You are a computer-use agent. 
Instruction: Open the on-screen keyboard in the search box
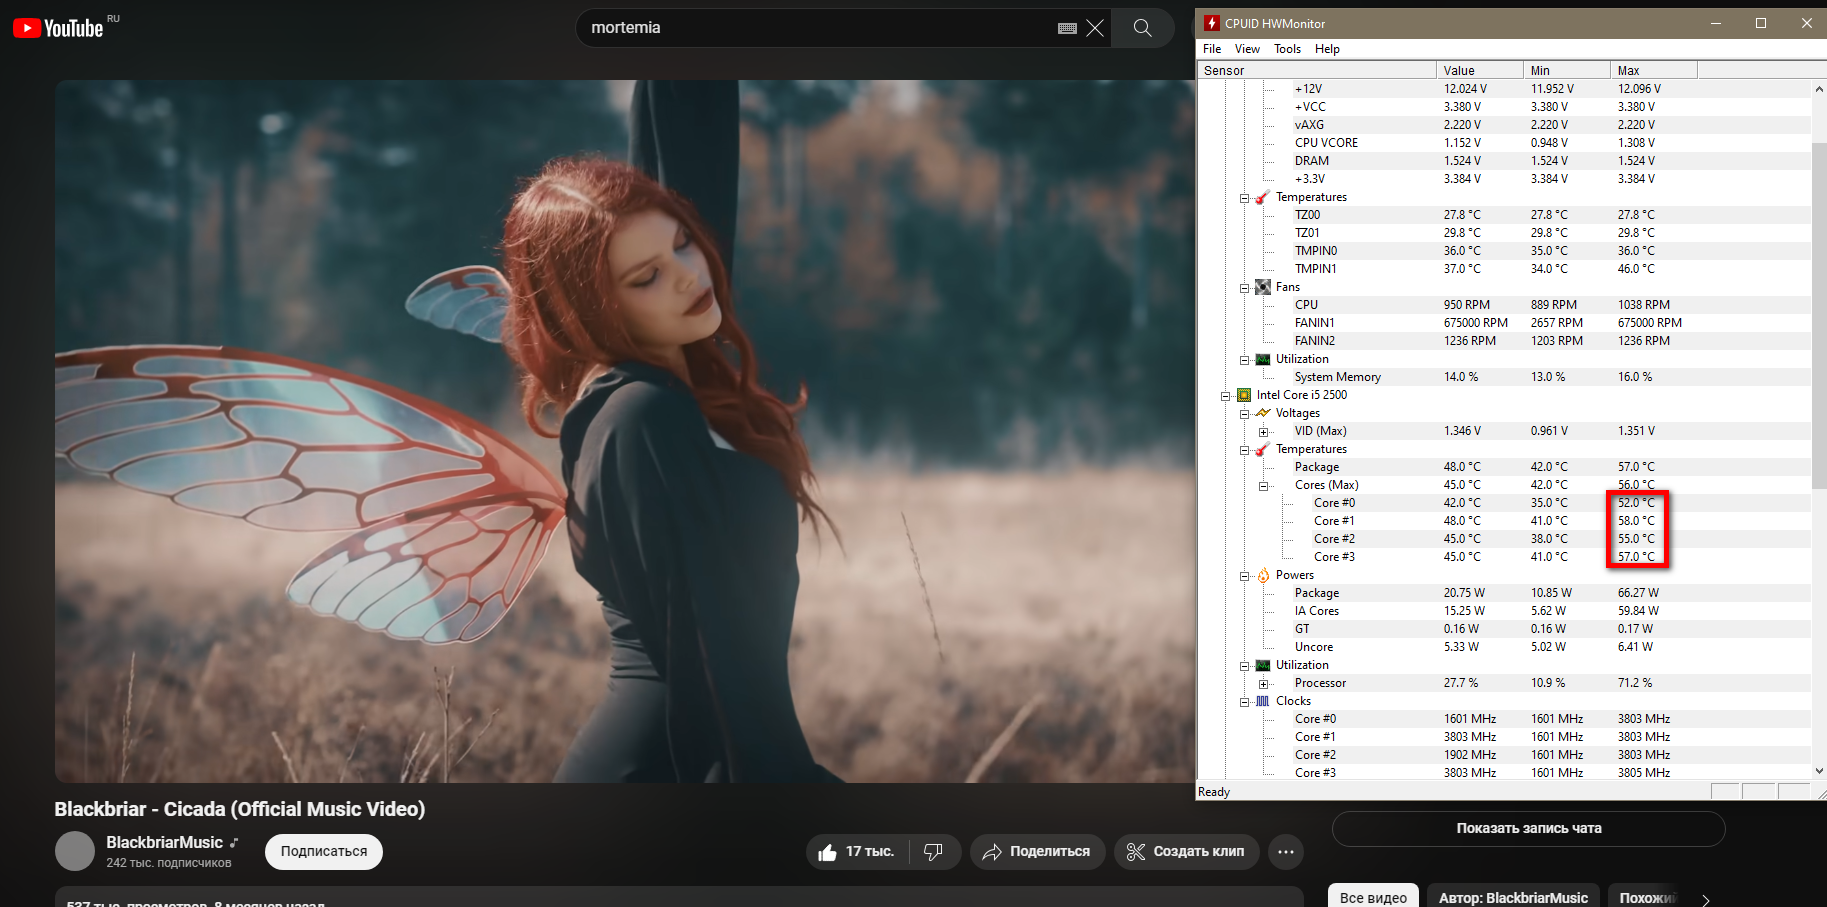tap(1067, 28)
